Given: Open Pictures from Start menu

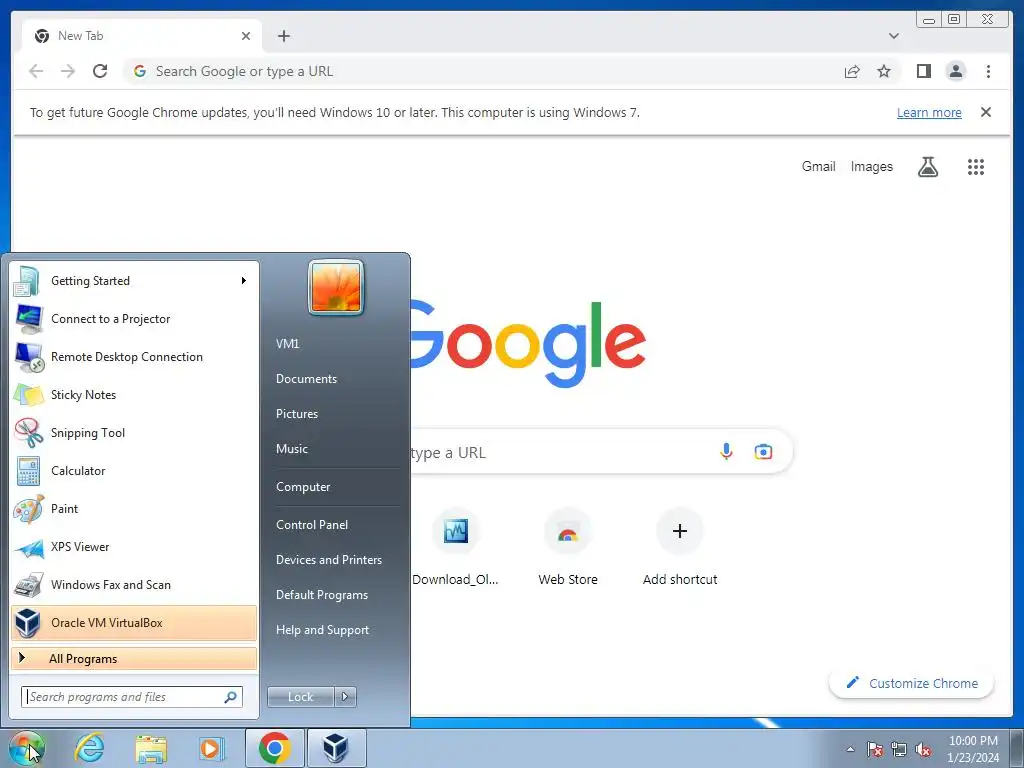Looking at the screenshot, I should (x=296, y=414).
